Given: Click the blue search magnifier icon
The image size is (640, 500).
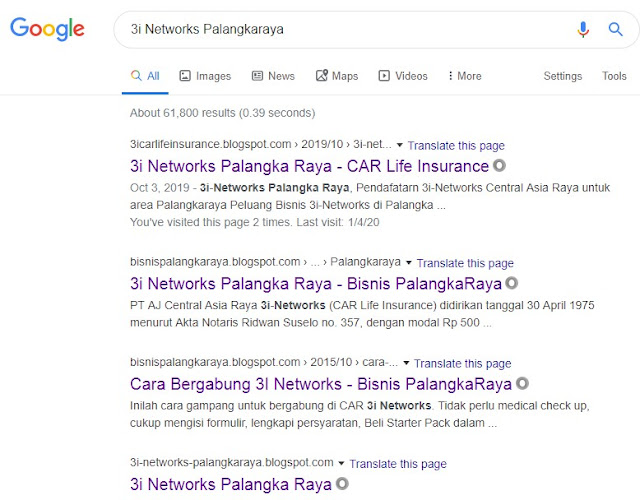Looking at the screenshot, I should [615, 29].
